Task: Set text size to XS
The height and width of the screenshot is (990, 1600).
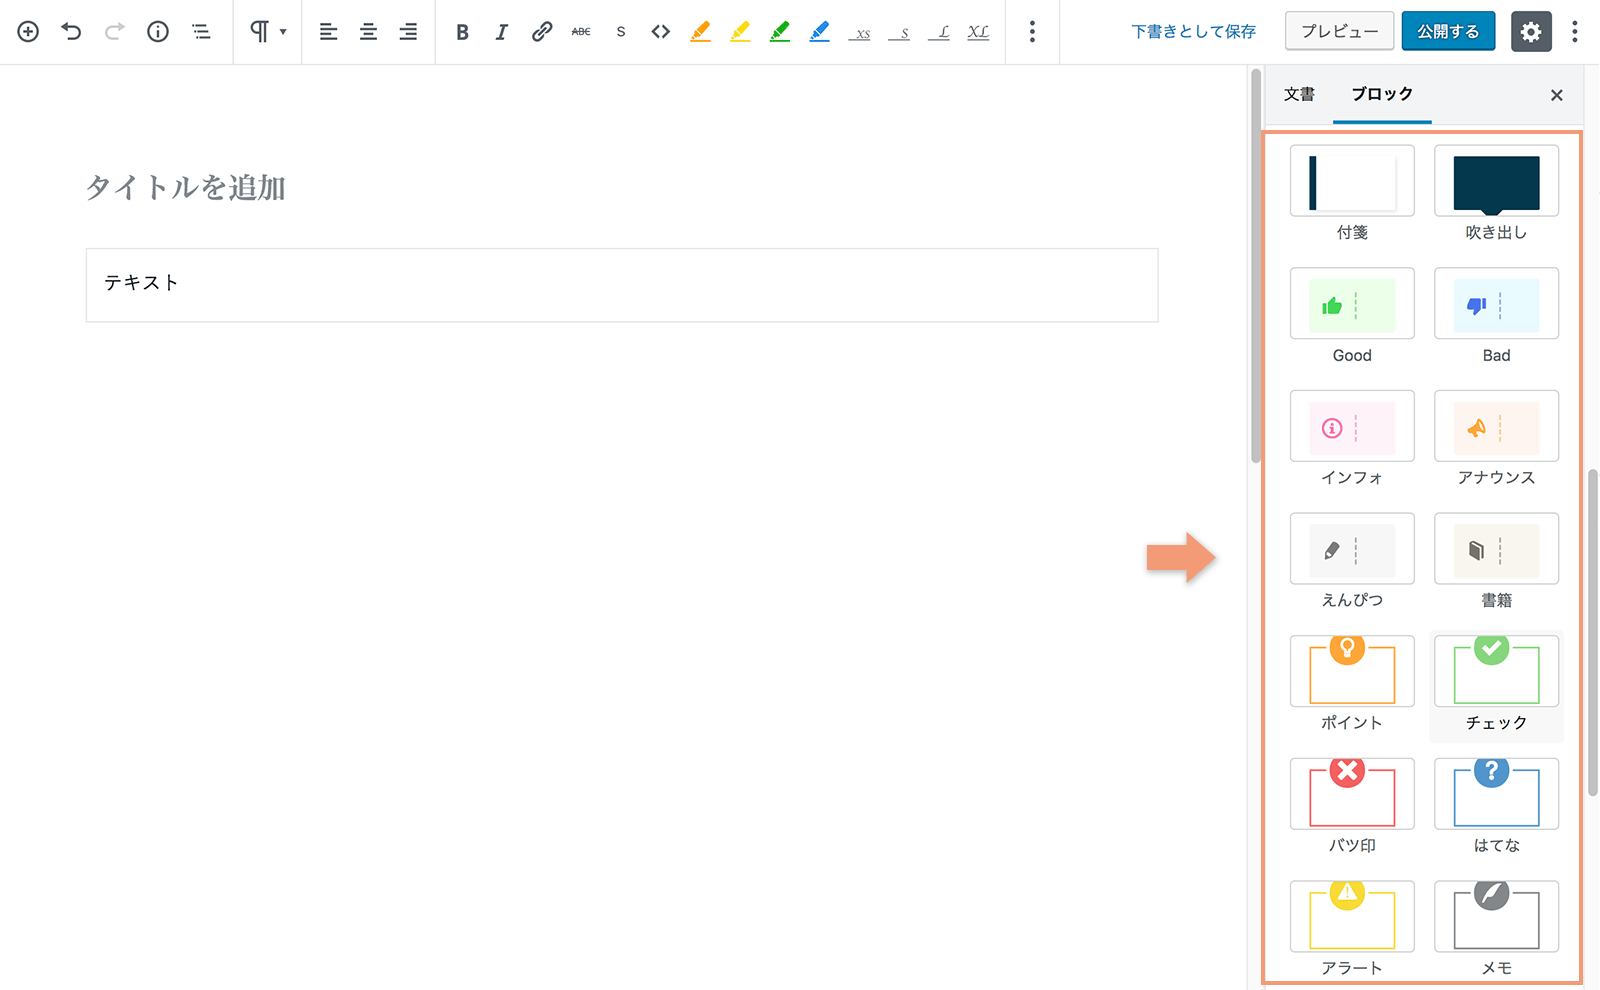Action: click(860, 32)
